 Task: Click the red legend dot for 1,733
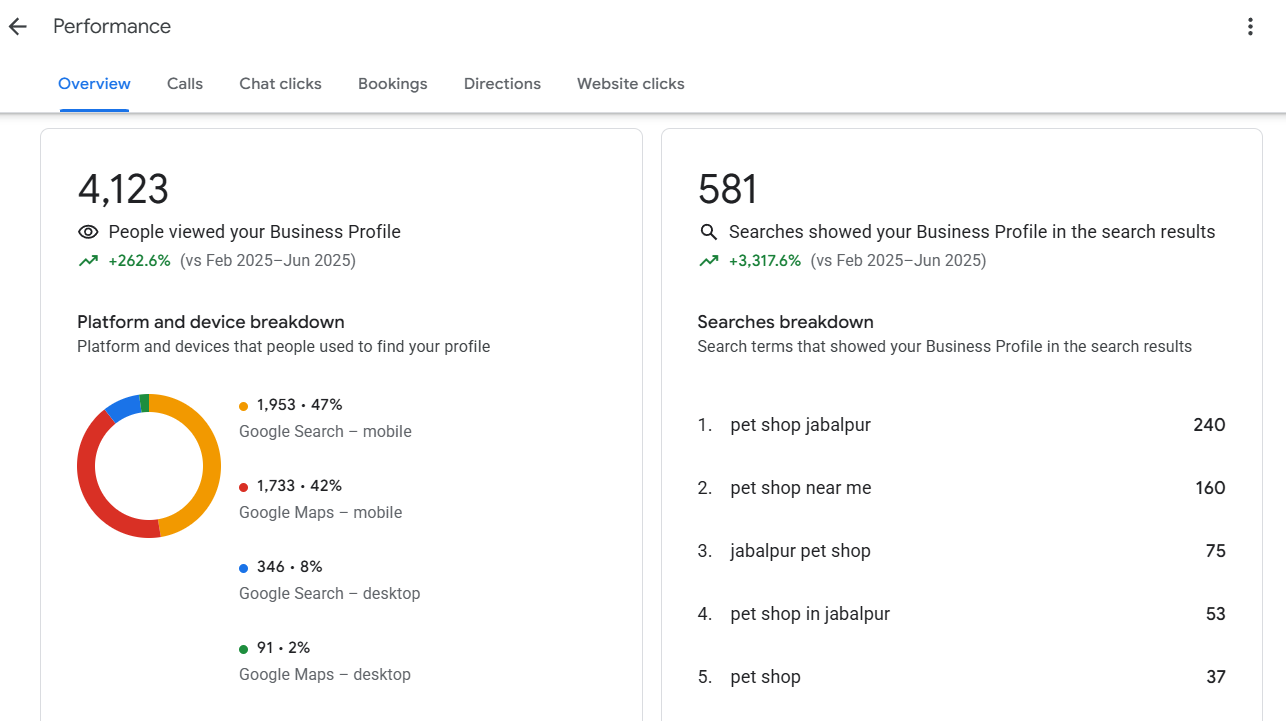tap(243, 487)
